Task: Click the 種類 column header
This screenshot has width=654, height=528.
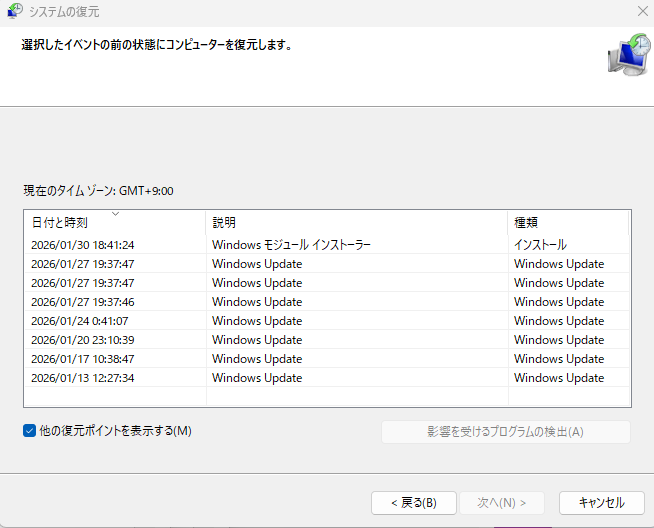Action: click(526, 223)
